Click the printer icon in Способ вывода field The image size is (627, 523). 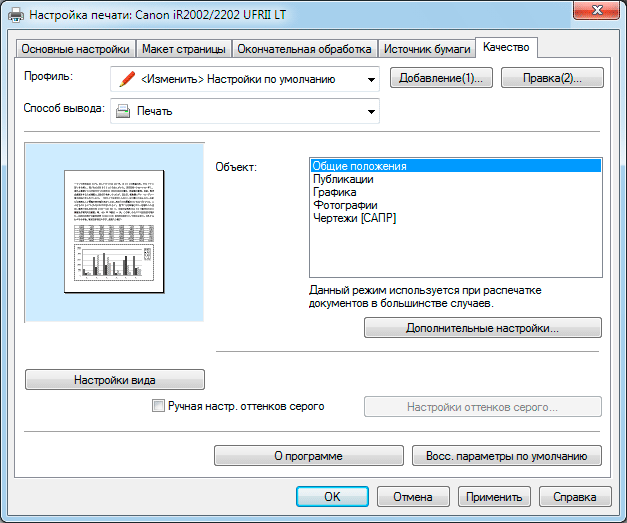click(123, 111)
